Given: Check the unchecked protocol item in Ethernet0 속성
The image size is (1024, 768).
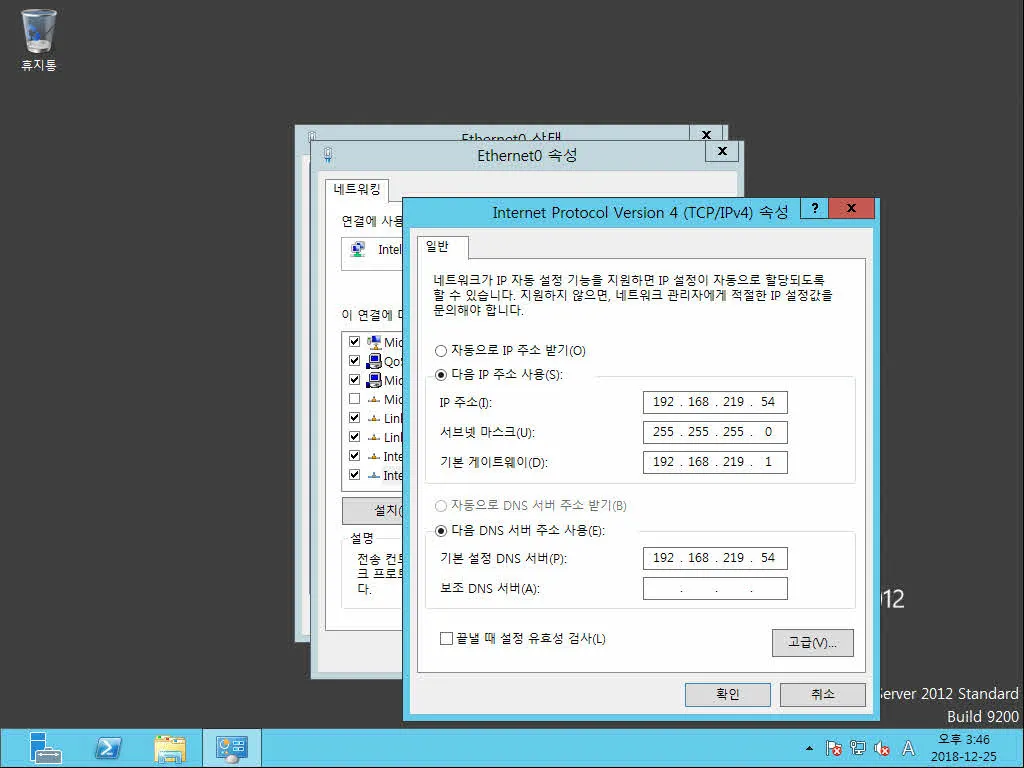Looking at the screenshot, I should (x=354, y=399).
